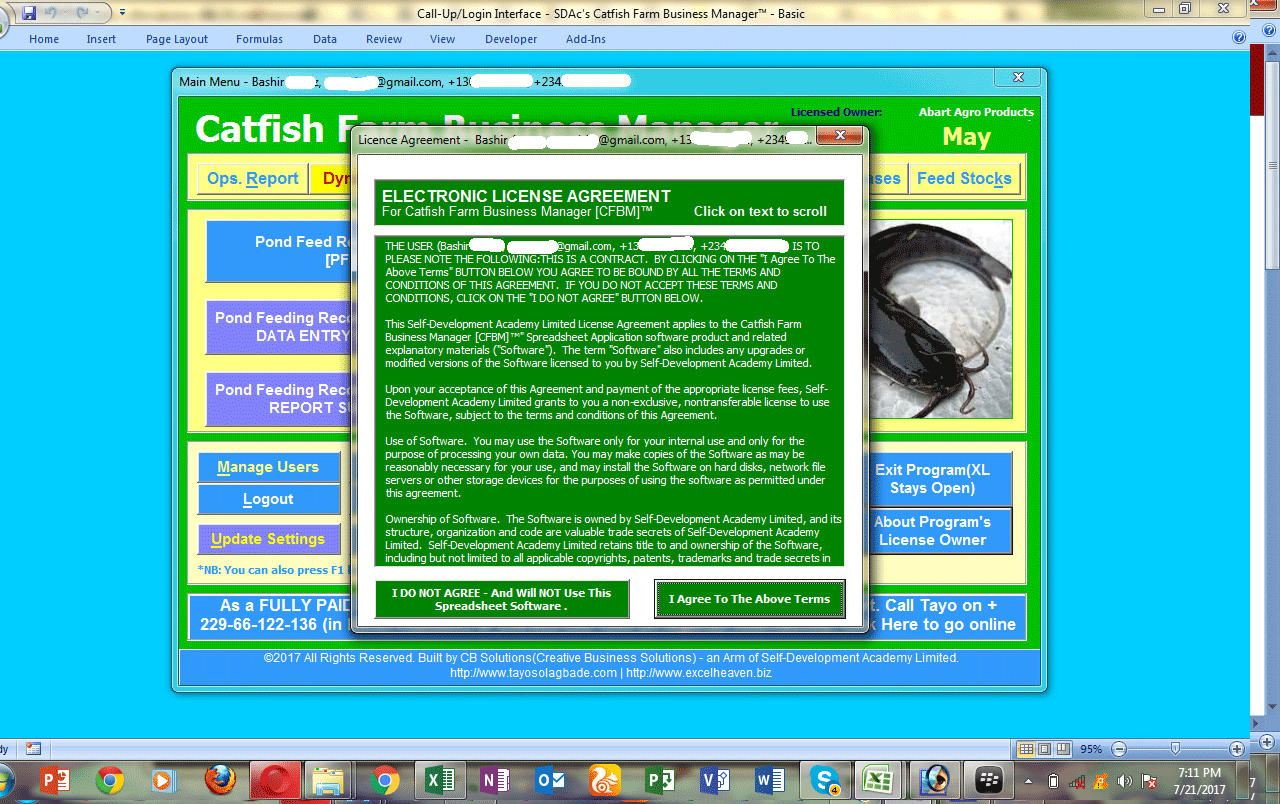Switch to the Page Layout tab
This screenshot has height=804, width=1280.
(177, 39)
